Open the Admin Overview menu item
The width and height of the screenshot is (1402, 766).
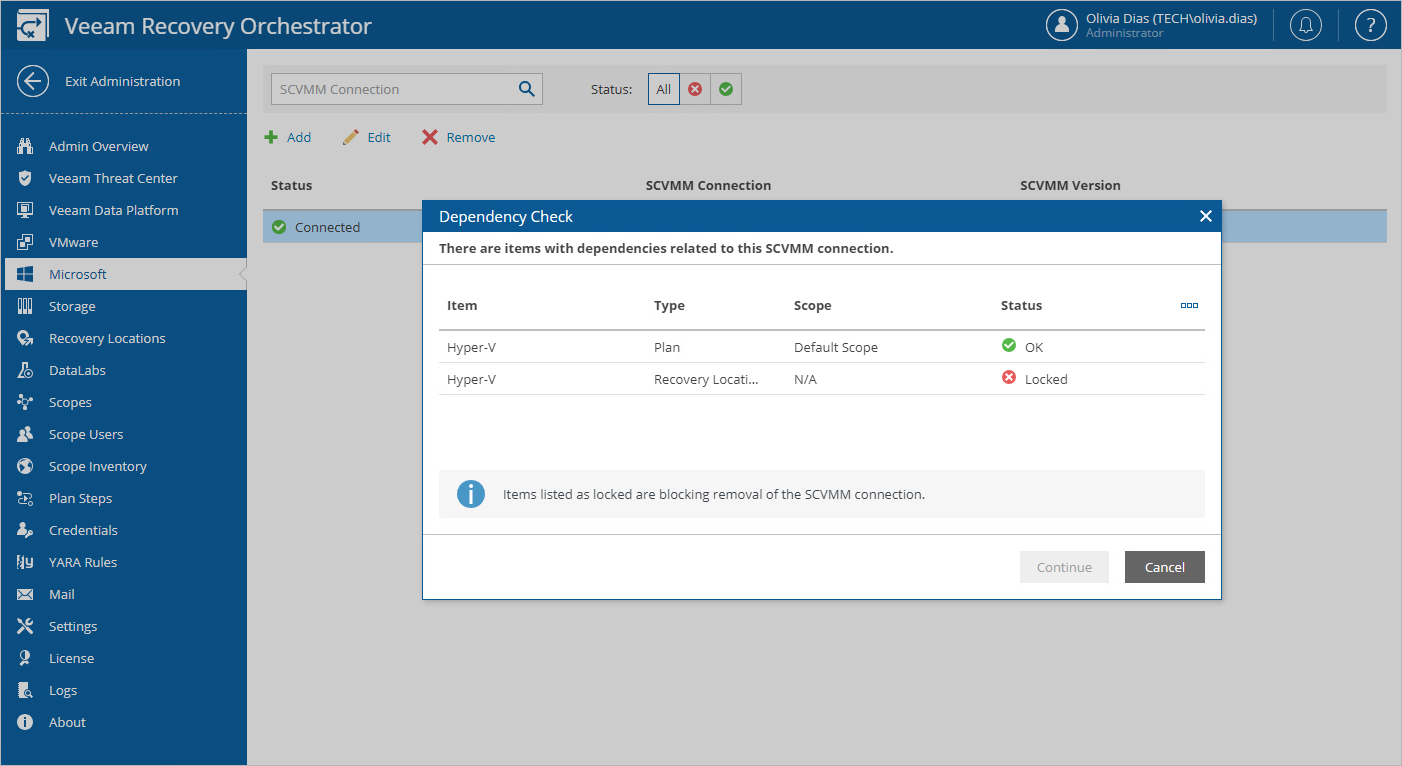(126, 146)
